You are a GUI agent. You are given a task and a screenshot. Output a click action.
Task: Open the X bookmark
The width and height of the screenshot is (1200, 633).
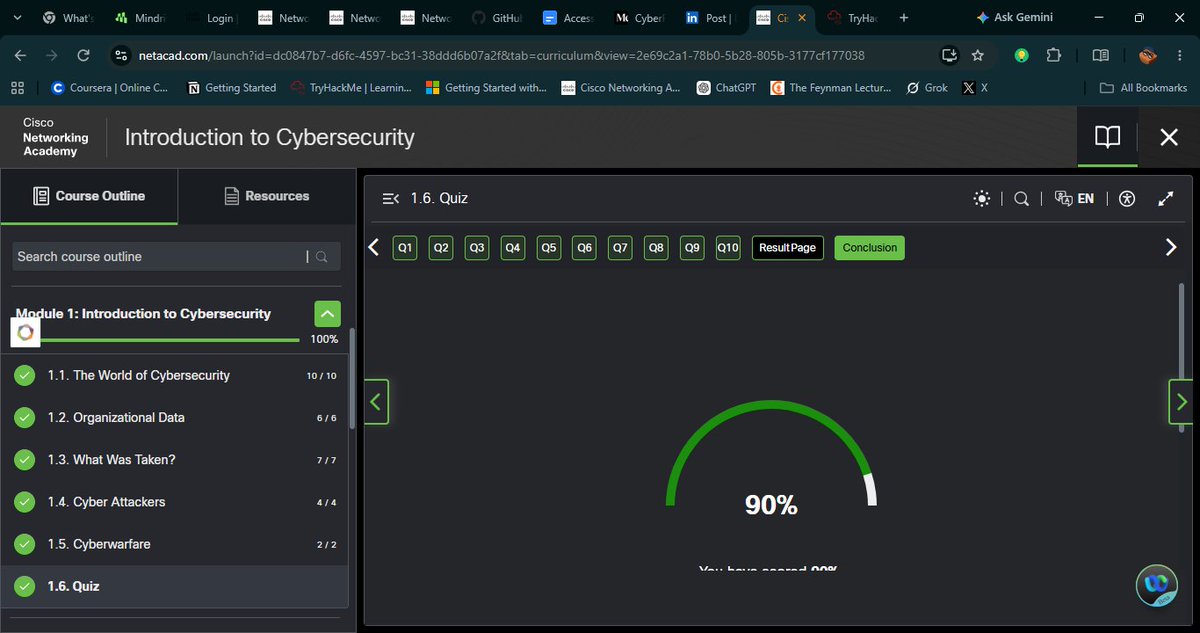[x=975, y=88]
